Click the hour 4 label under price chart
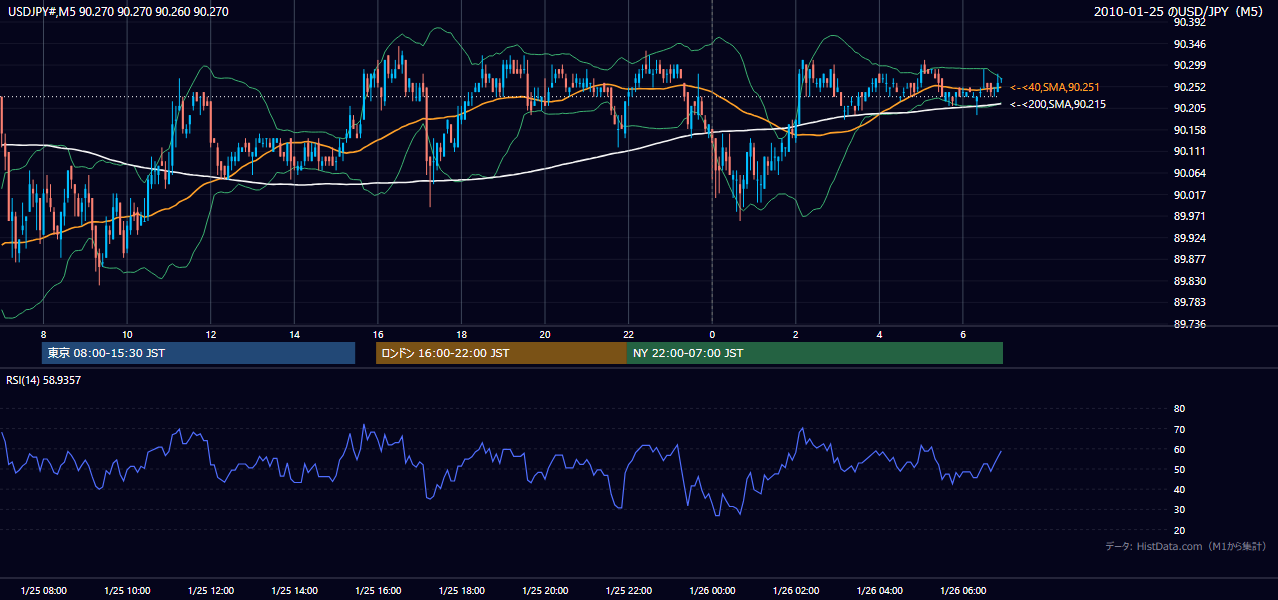 [879, 334]
